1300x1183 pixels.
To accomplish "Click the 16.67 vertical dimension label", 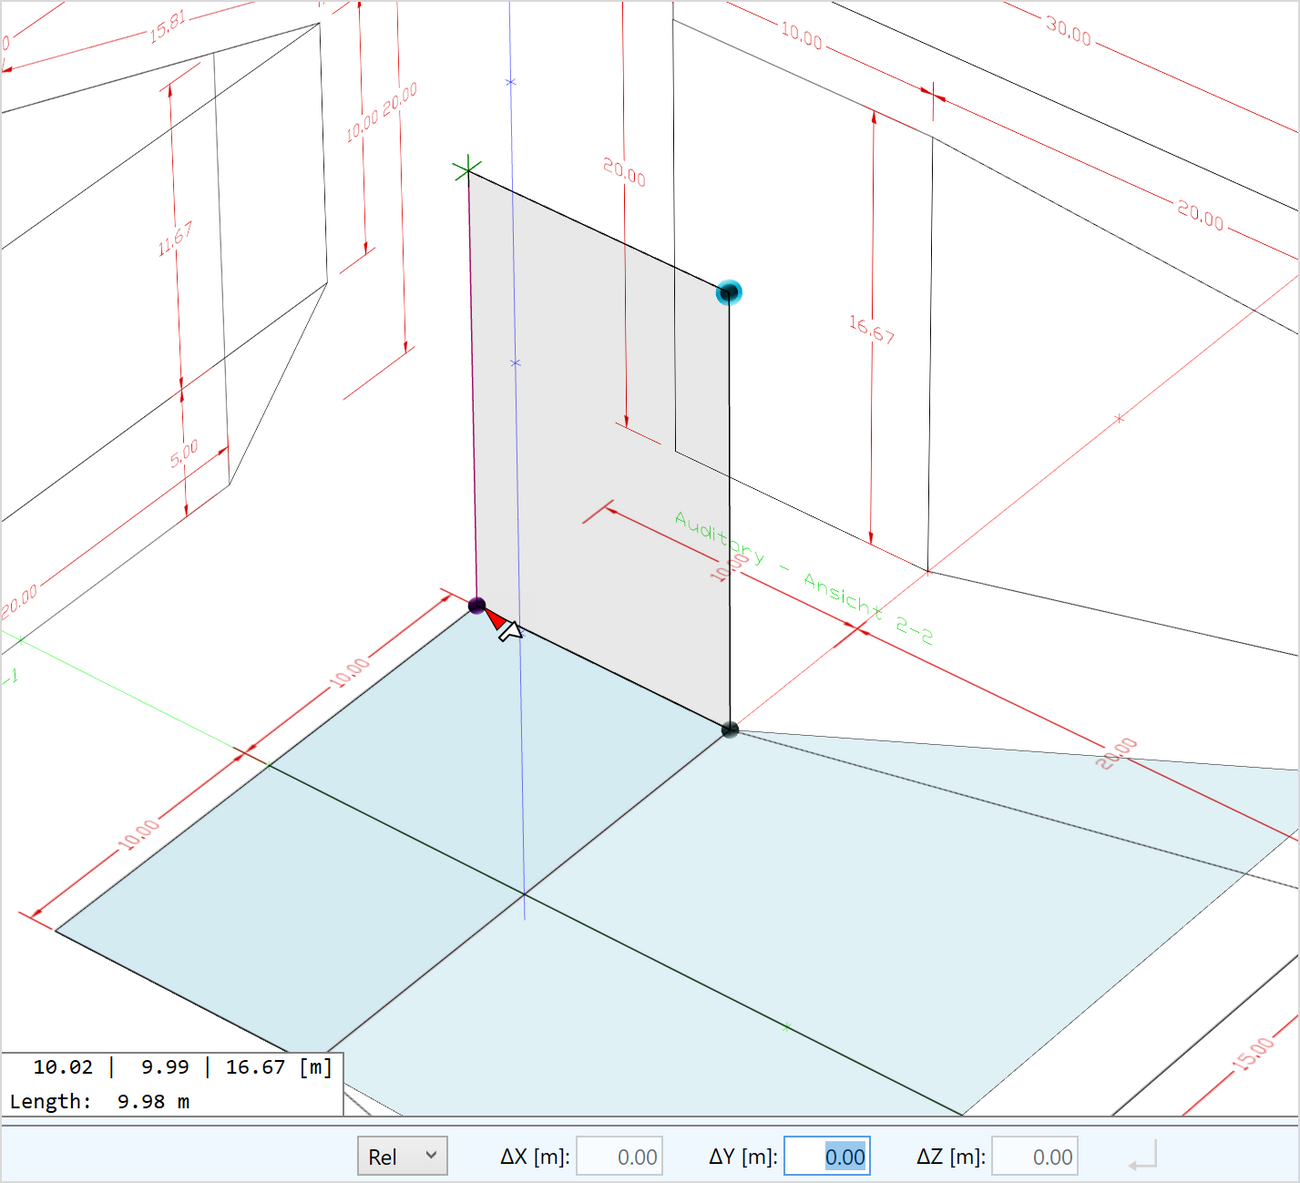I will (x=872, y=329).
